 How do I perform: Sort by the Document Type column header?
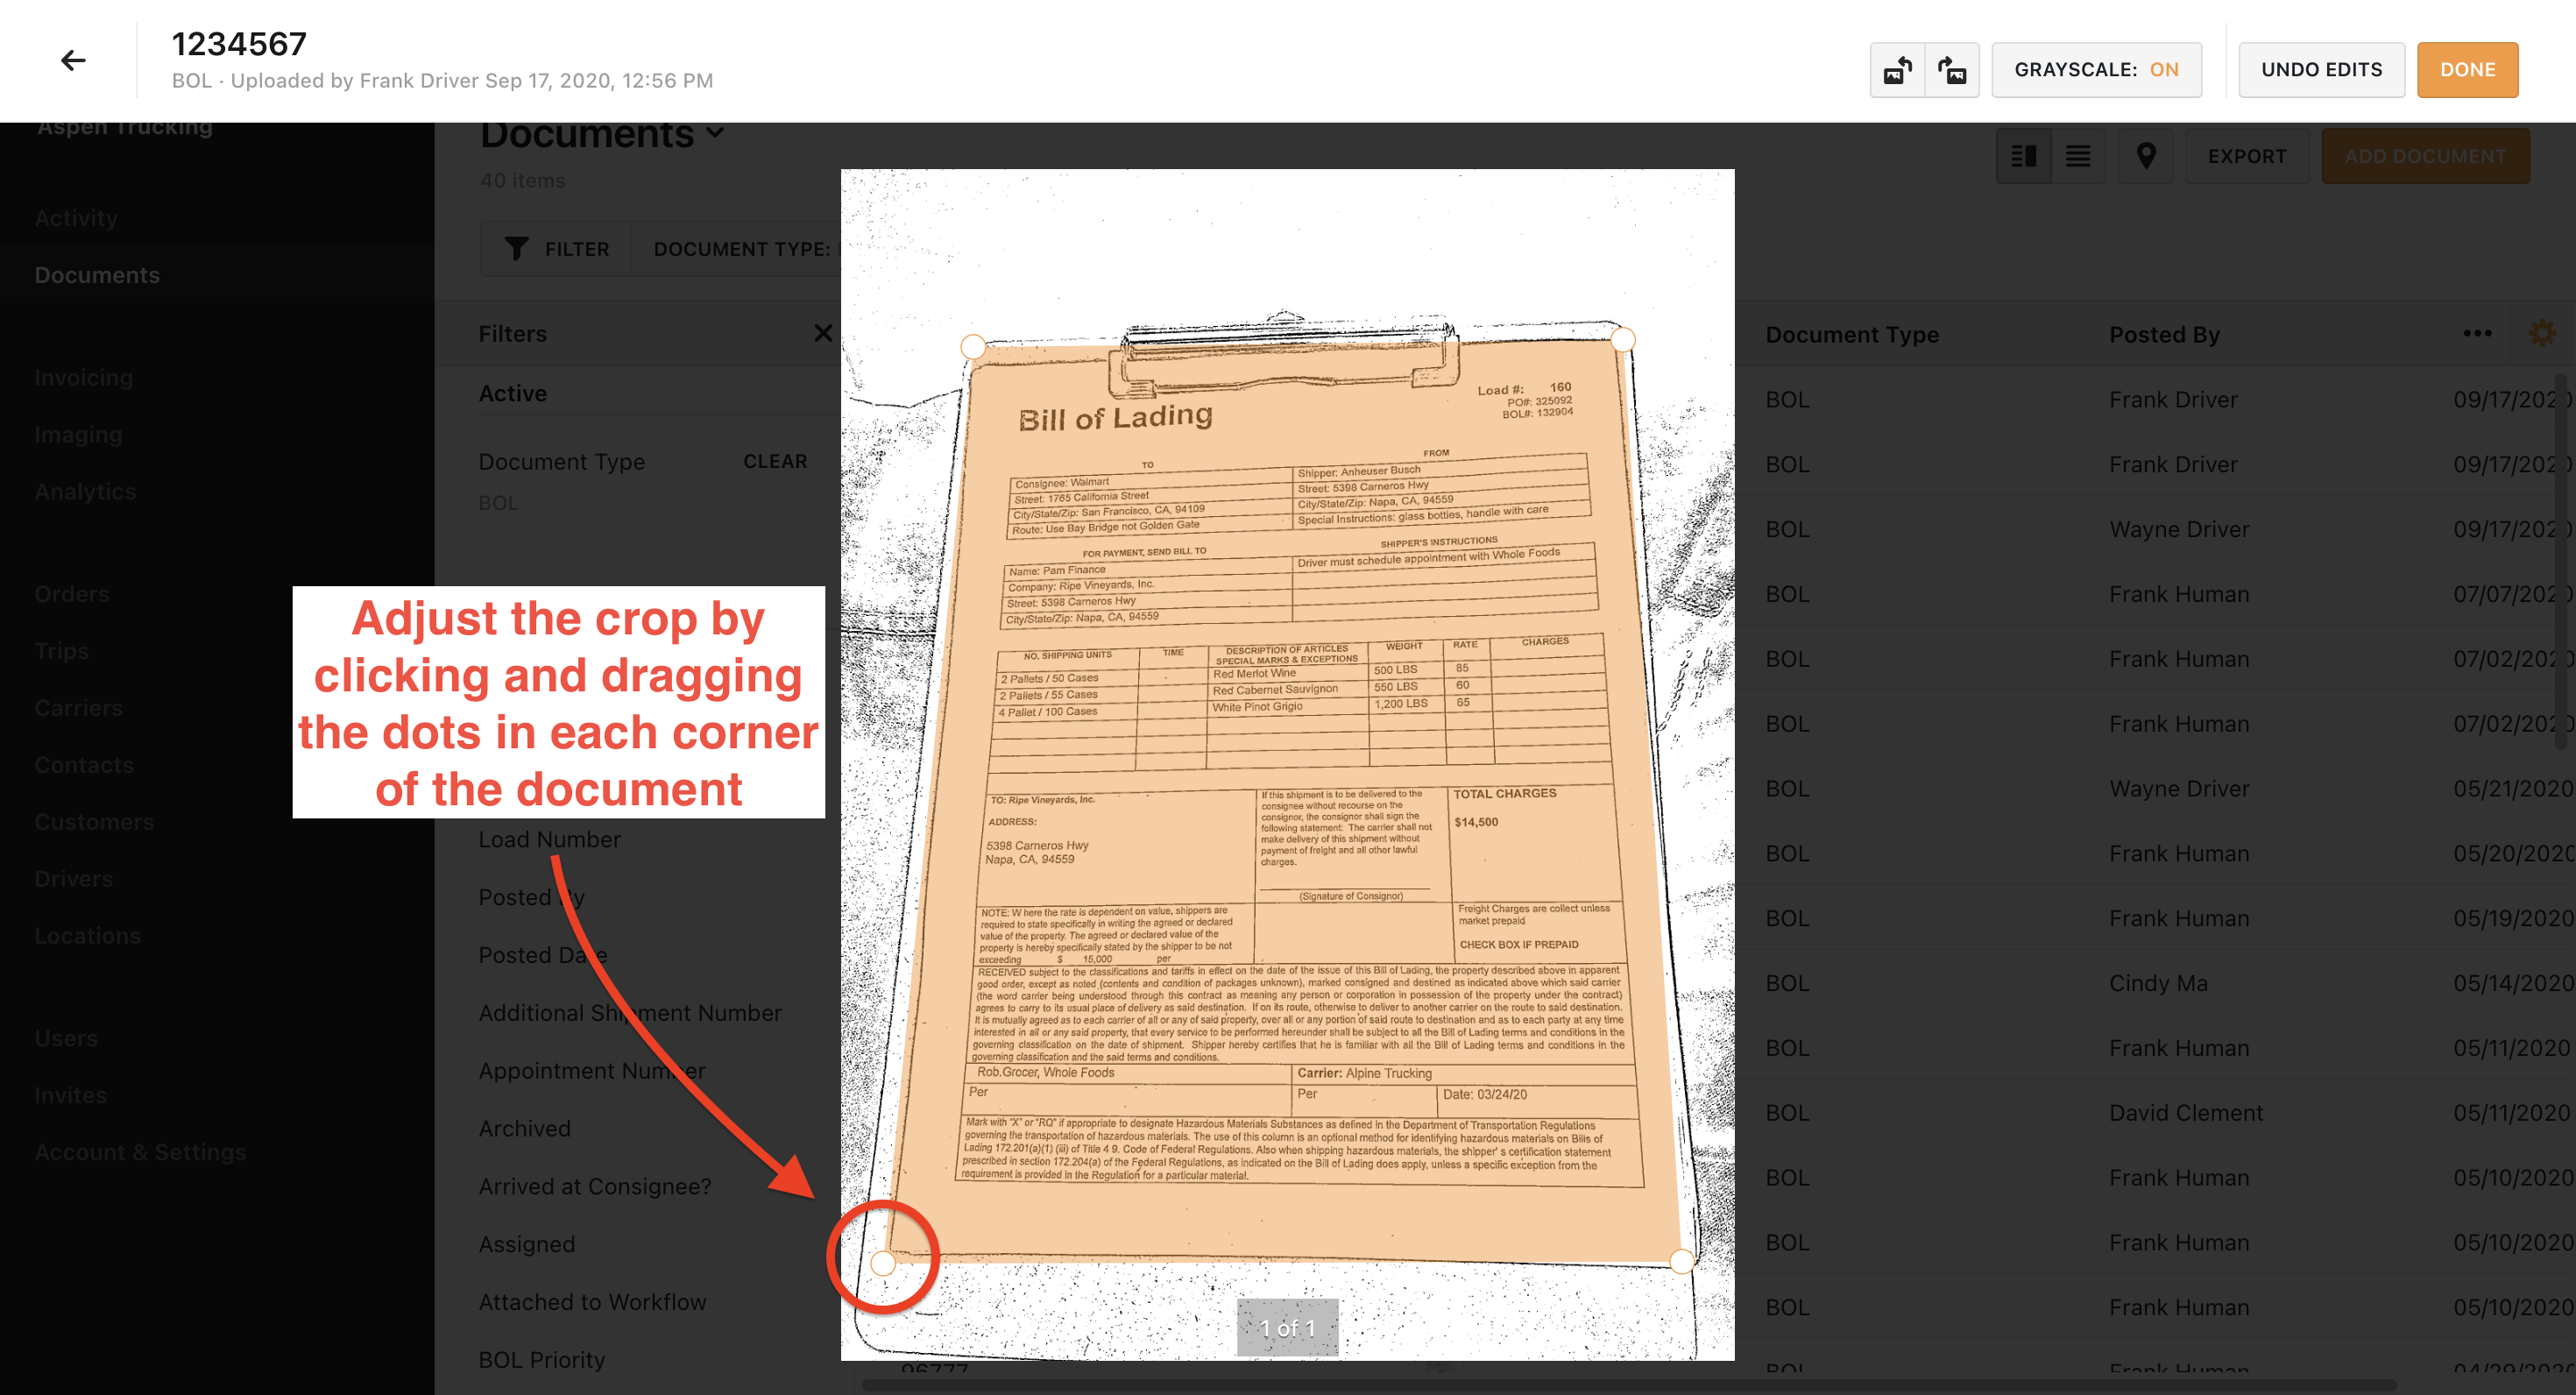click(x=1852, y=335)
